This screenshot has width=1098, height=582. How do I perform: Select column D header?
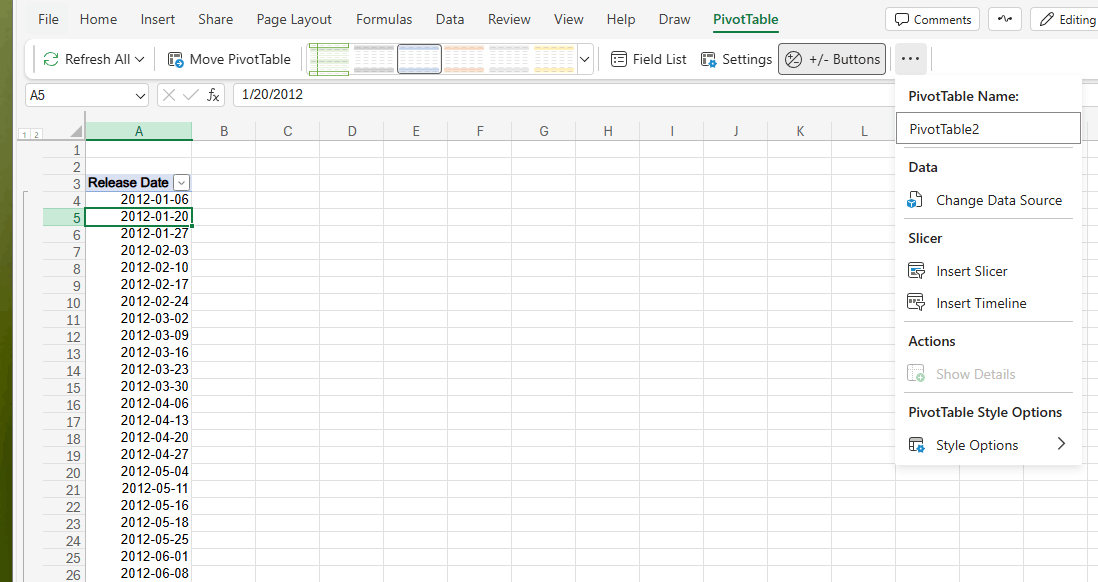click(352, 131)
